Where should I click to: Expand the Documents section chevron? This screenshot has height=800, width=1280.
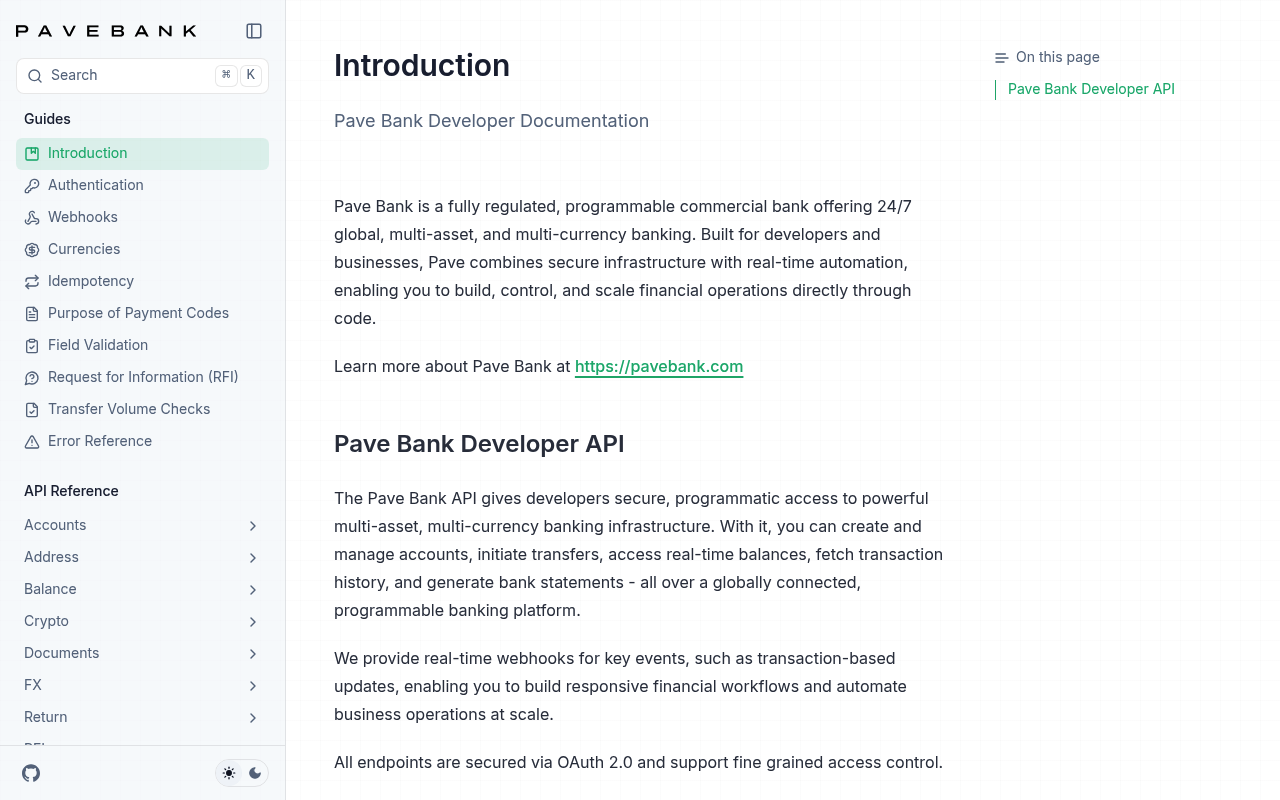click(253, 653)
